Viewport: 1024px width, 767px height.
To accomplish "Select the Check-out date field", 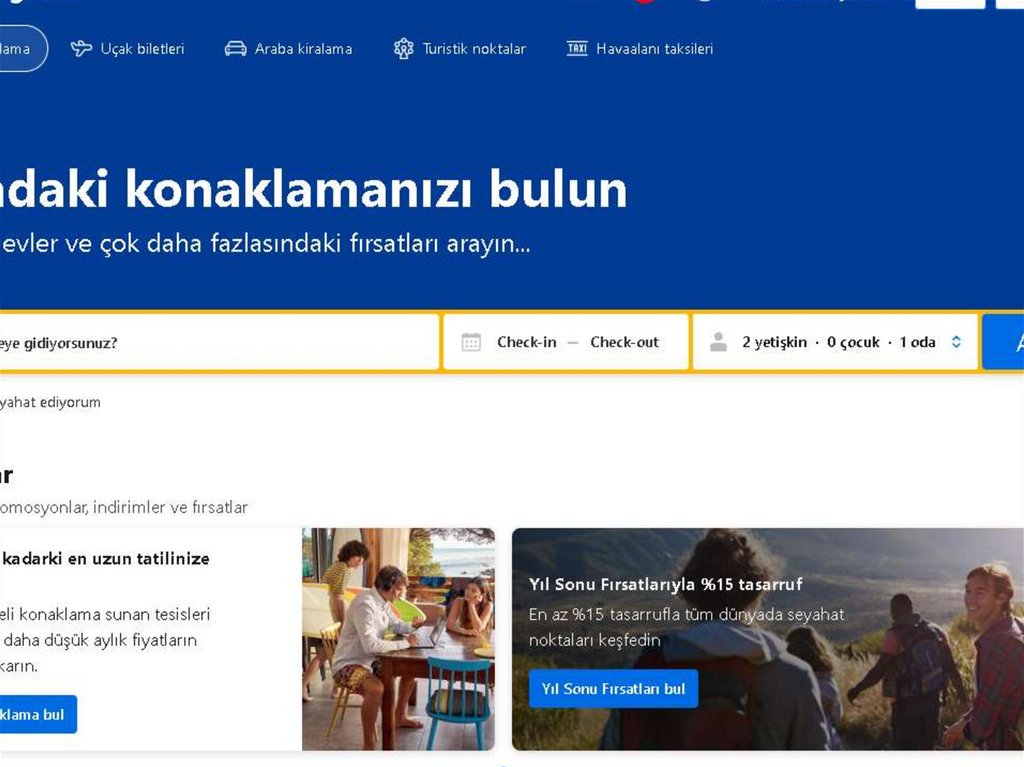I will tap(624, 342).
